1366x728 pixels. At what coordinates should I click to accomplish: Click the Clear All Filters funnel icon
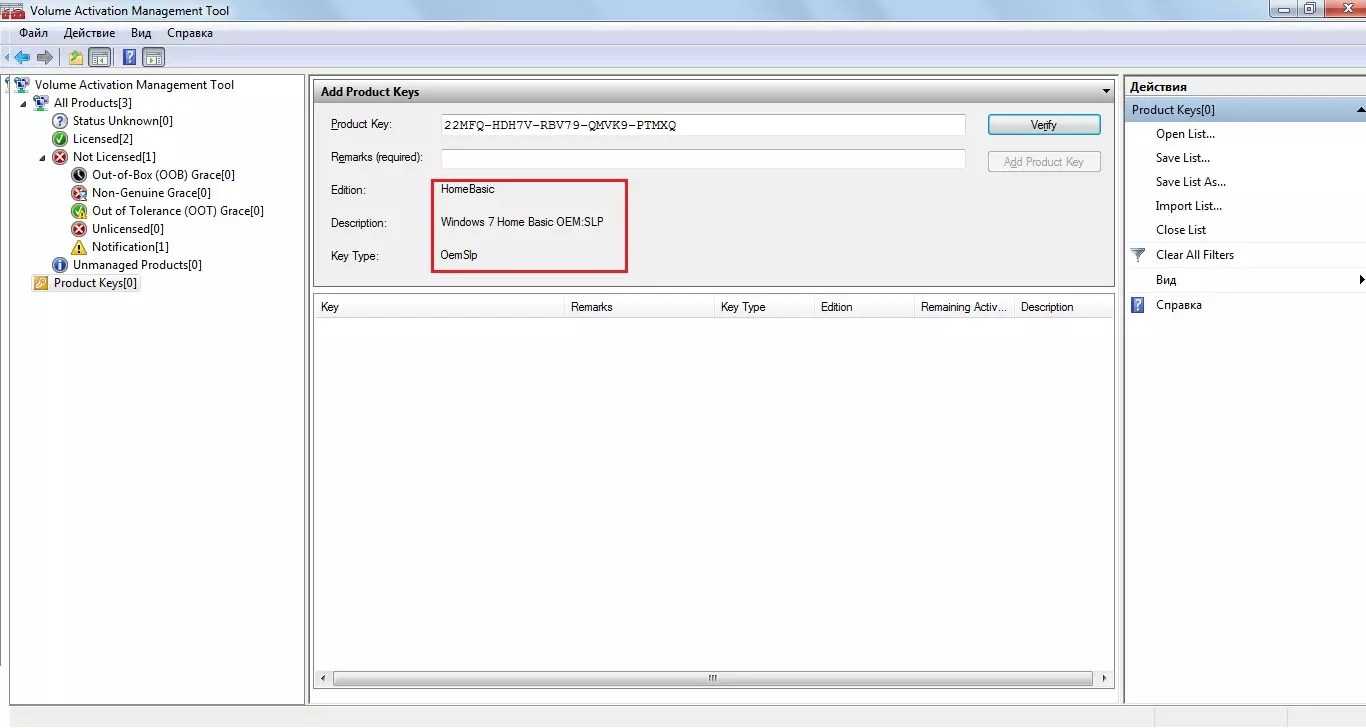[1138, 255]
